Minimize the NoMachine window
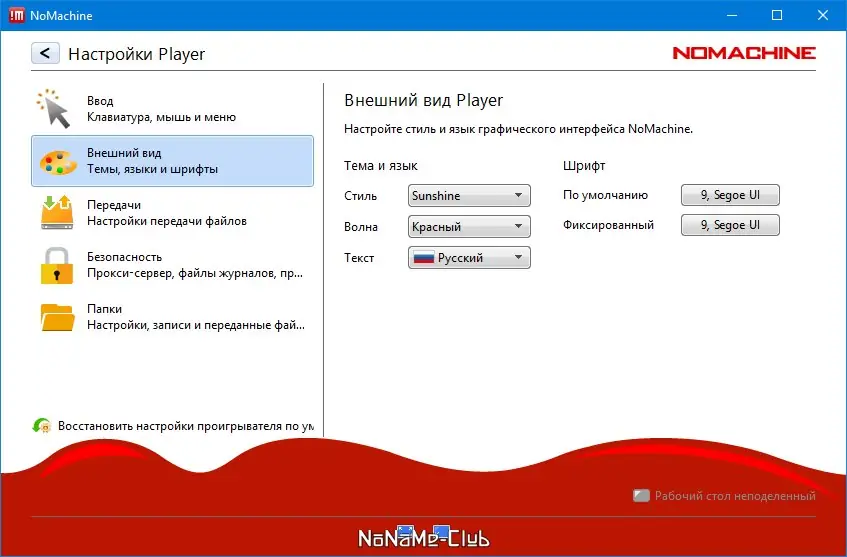The width and height of the screenshot is (847, 557). click(x=732, y=15)
